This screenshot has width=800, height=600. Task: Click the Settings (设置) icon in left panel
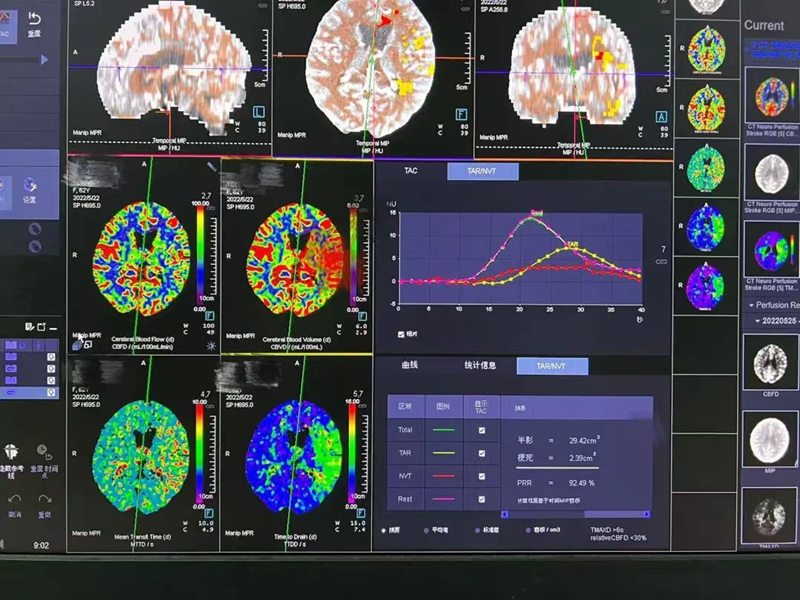click(x=30, y=186)
